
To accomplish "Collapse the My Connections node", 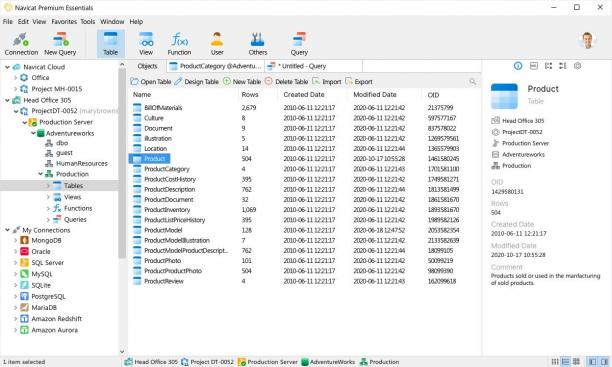I will [x=7, y=230].
